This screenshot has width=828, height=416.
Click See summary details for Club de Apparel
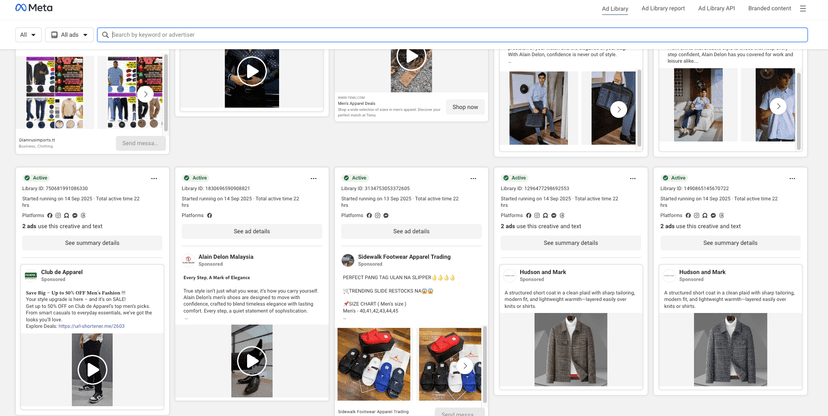pyautogui.click(x=92, y=243)
